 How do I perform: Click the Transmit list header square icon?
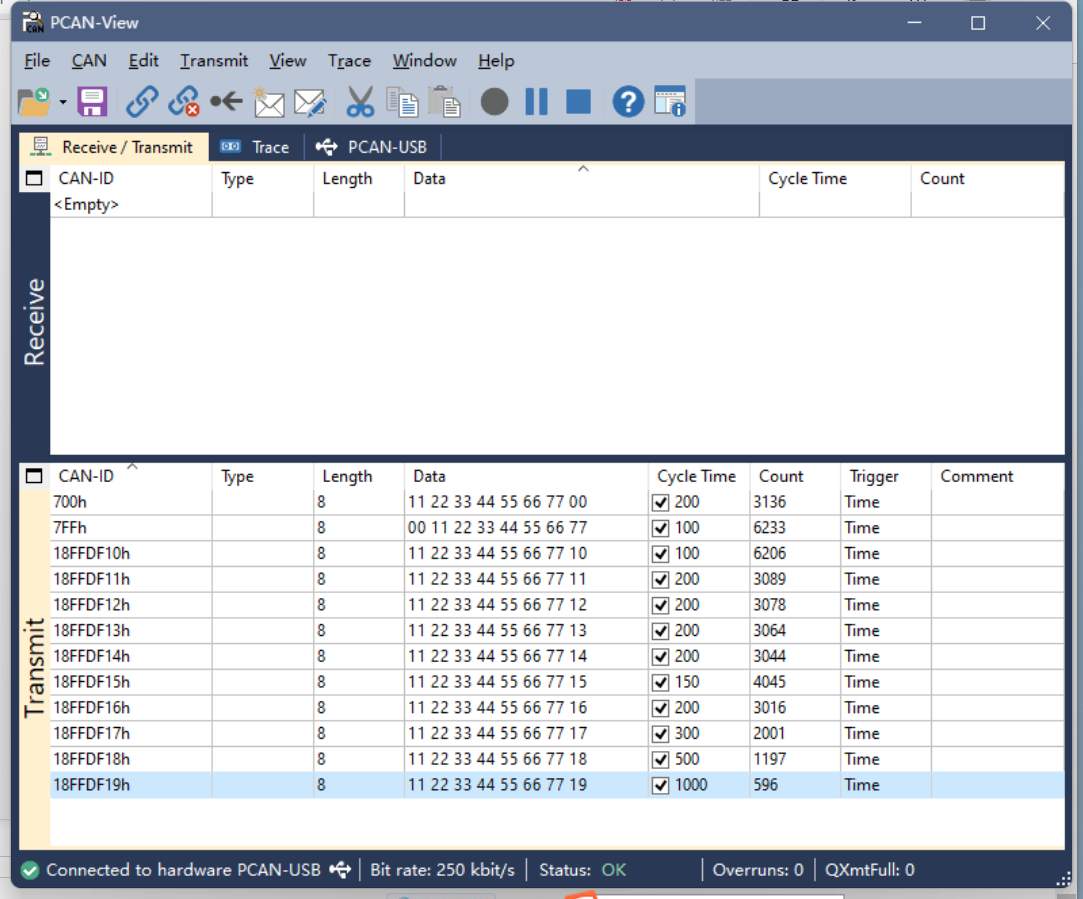tap(34, 476)
